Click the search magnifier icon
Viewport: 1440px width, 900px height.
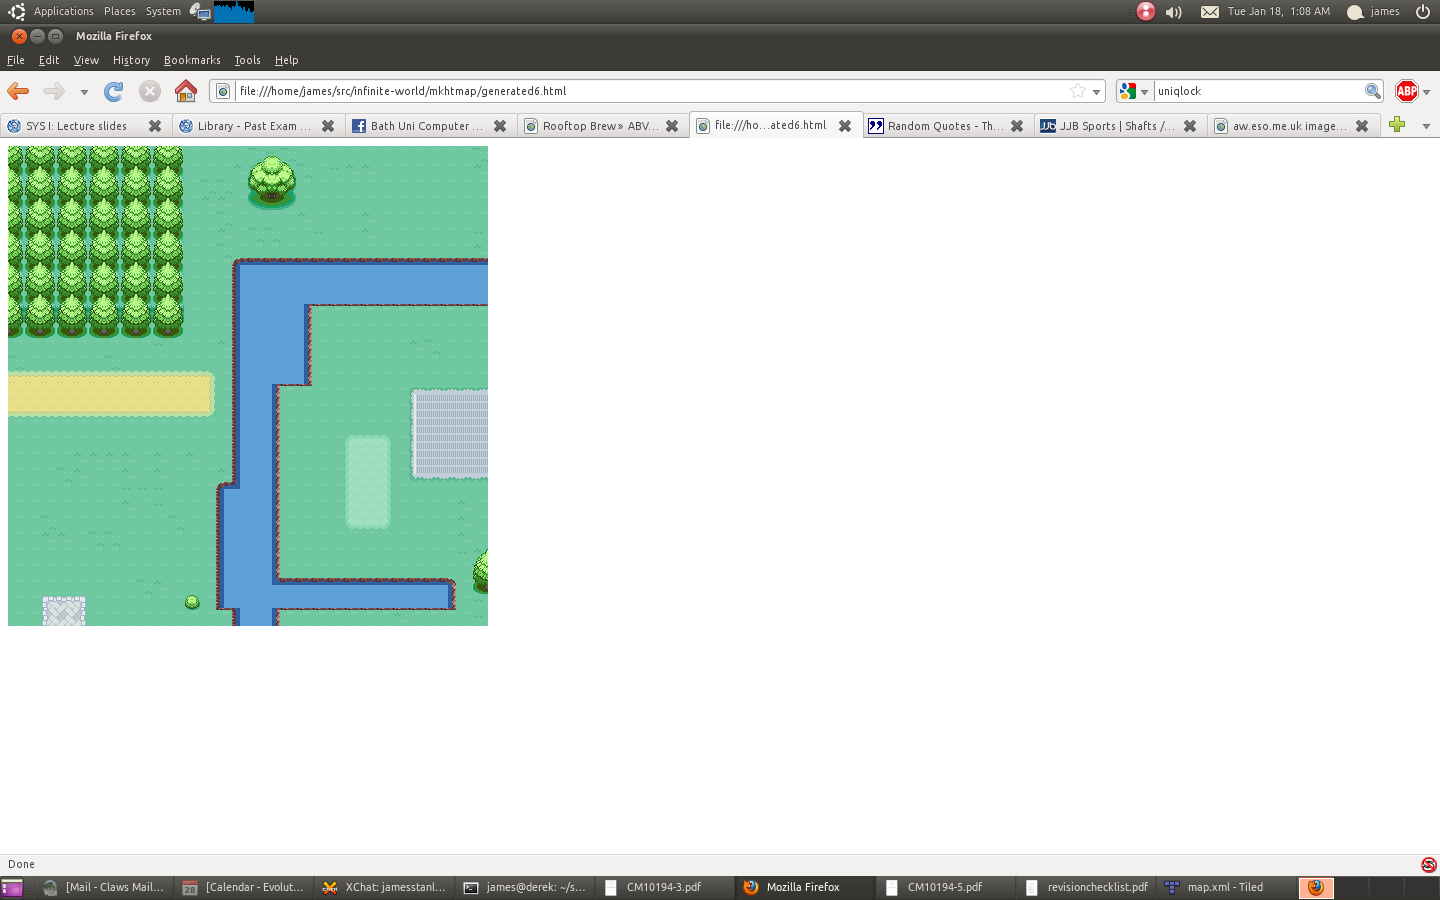click(1373, 91)
